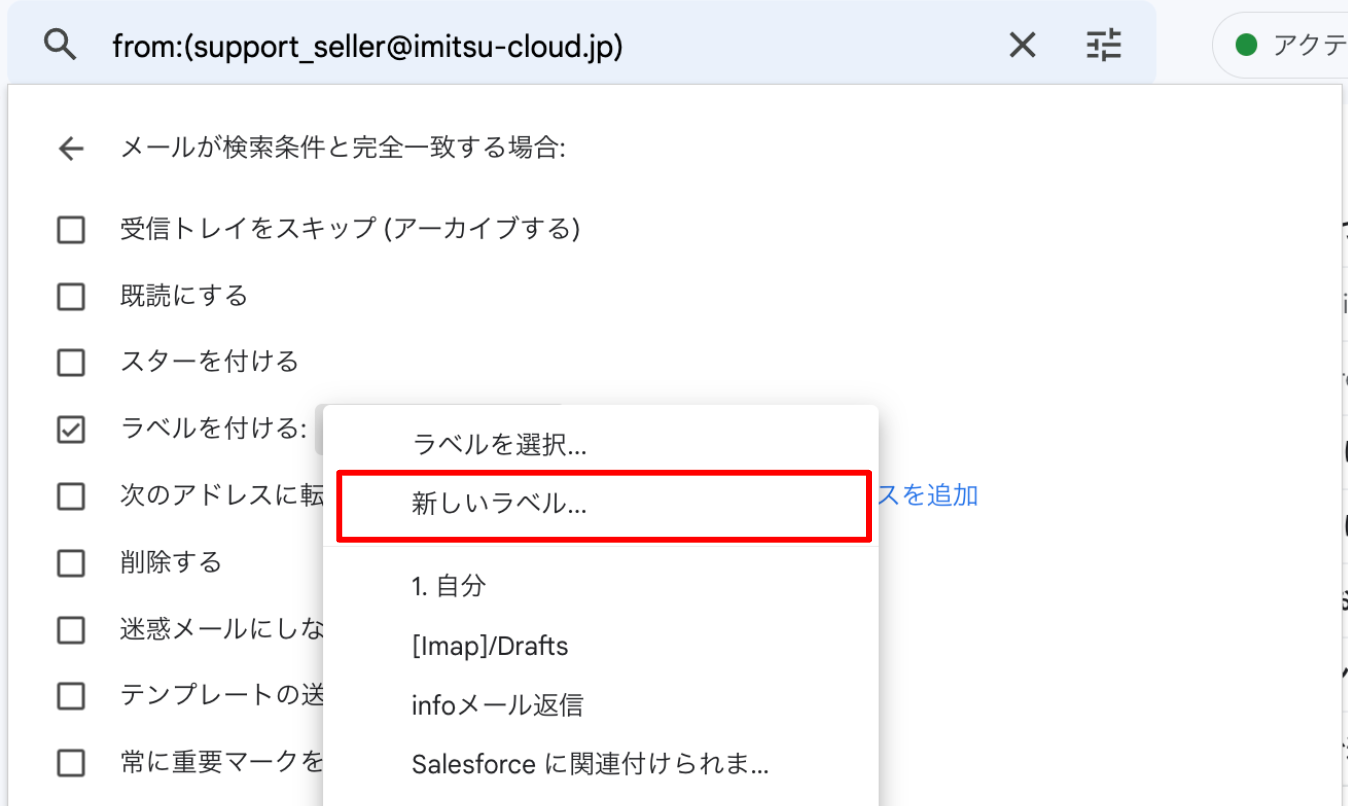Tick the スターを付ける checkbox
The image size is (1348, 806).
(x=71, y=362)
